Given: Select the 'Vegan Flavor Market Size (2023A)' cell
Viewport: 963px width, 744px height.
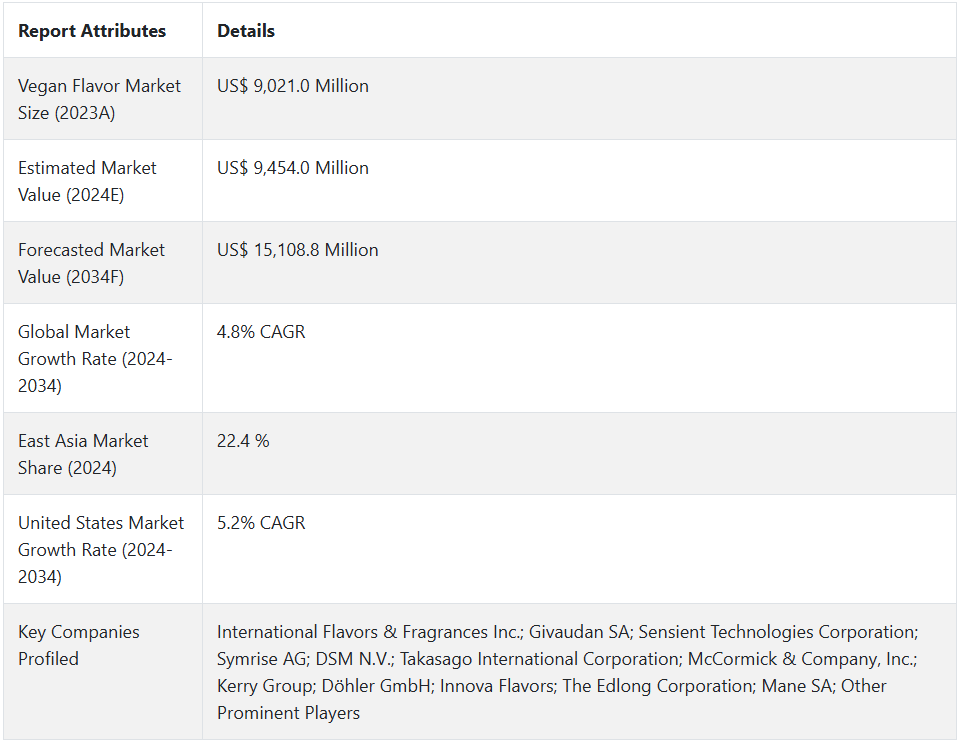Looking at the screenshot, I should [x=100, y=99].
